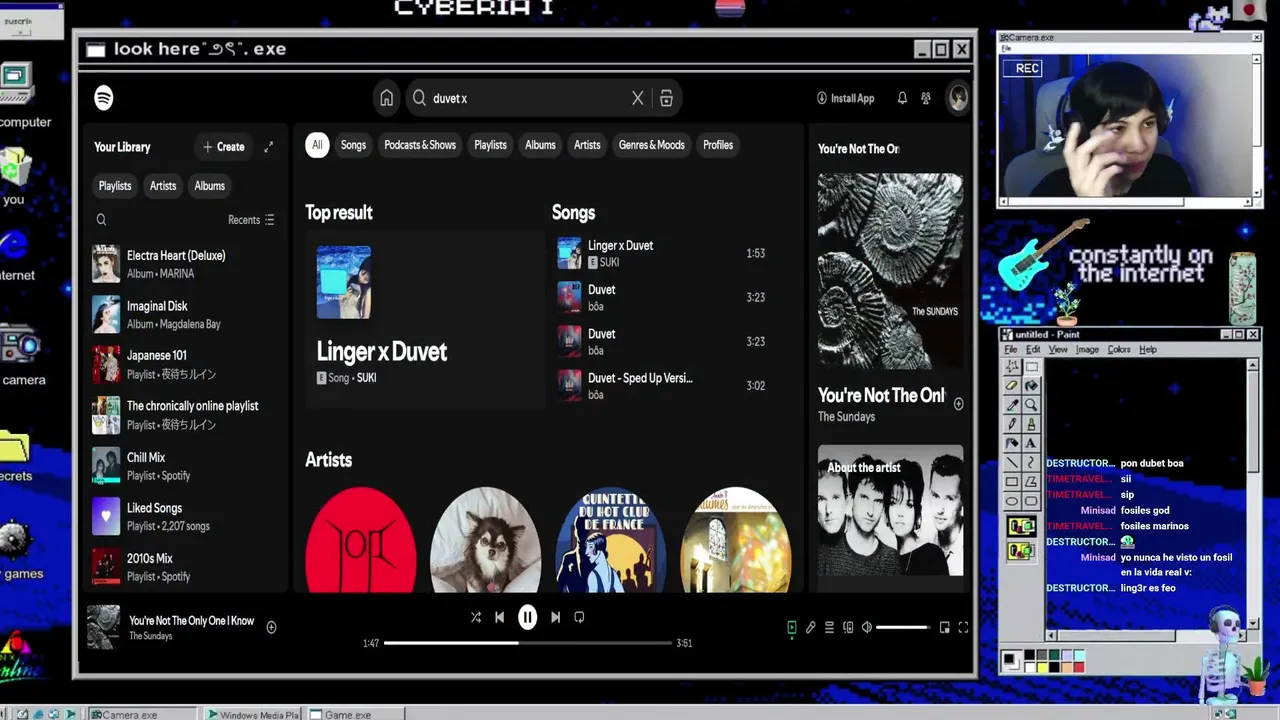Open Spotify Home via the house icon

[x=386, y=98]
